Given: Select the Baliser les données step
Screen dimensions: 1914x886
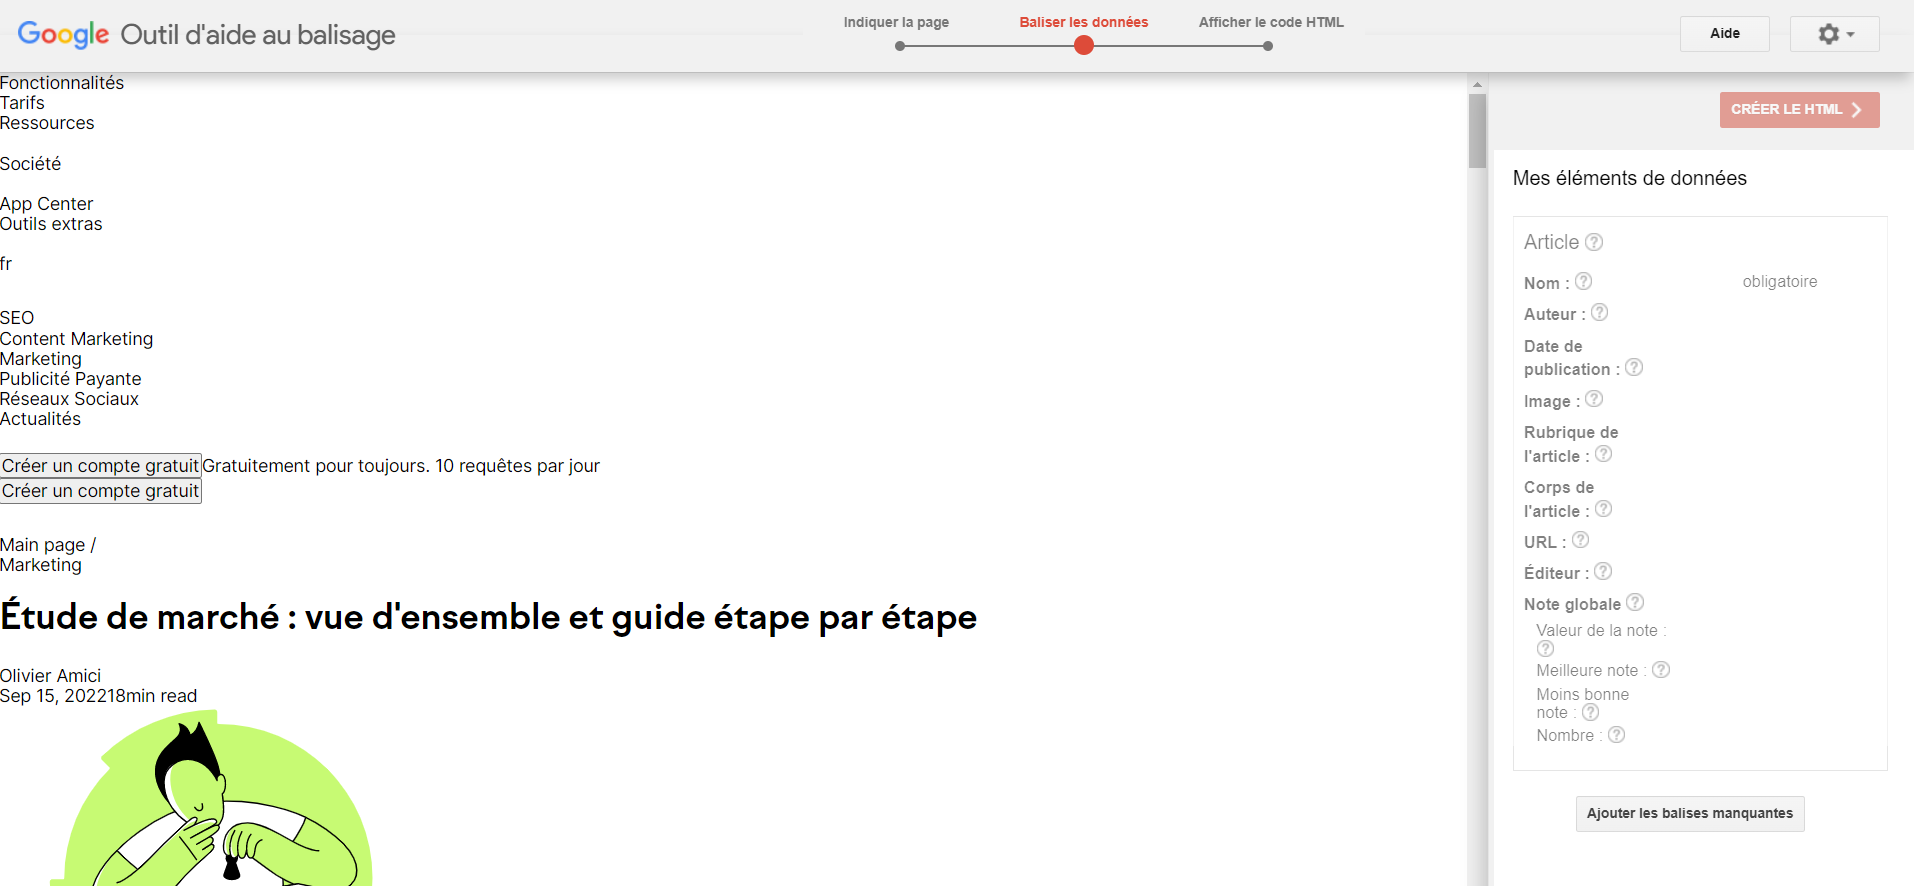Looking at the screenshot, I should tap(1084, 22).
